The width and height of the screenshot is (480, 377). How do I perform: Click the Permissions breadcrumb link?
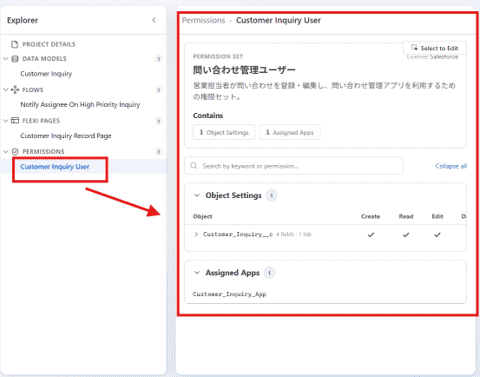pyautogui.click(x=203, y=20)
